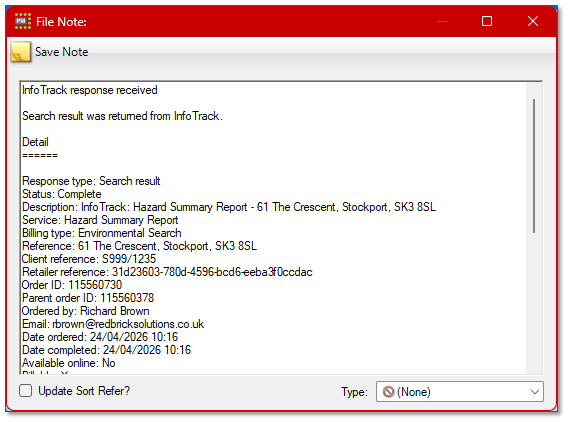Click the red prohibited icon beside (None)
Image resolution: width=568 pixels, height=422 pixels.
(388, 392)
